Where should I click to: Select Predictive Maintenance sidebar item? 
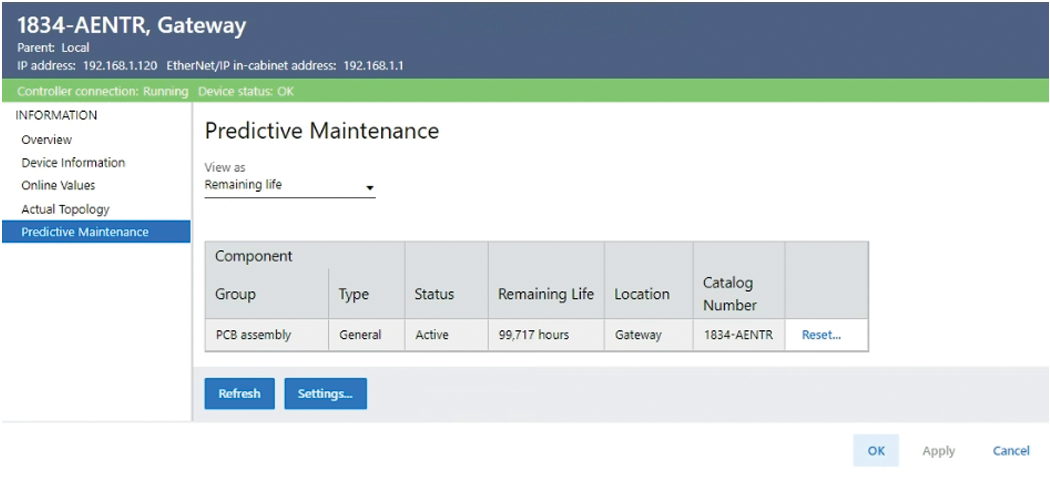(x=96, y=232)
